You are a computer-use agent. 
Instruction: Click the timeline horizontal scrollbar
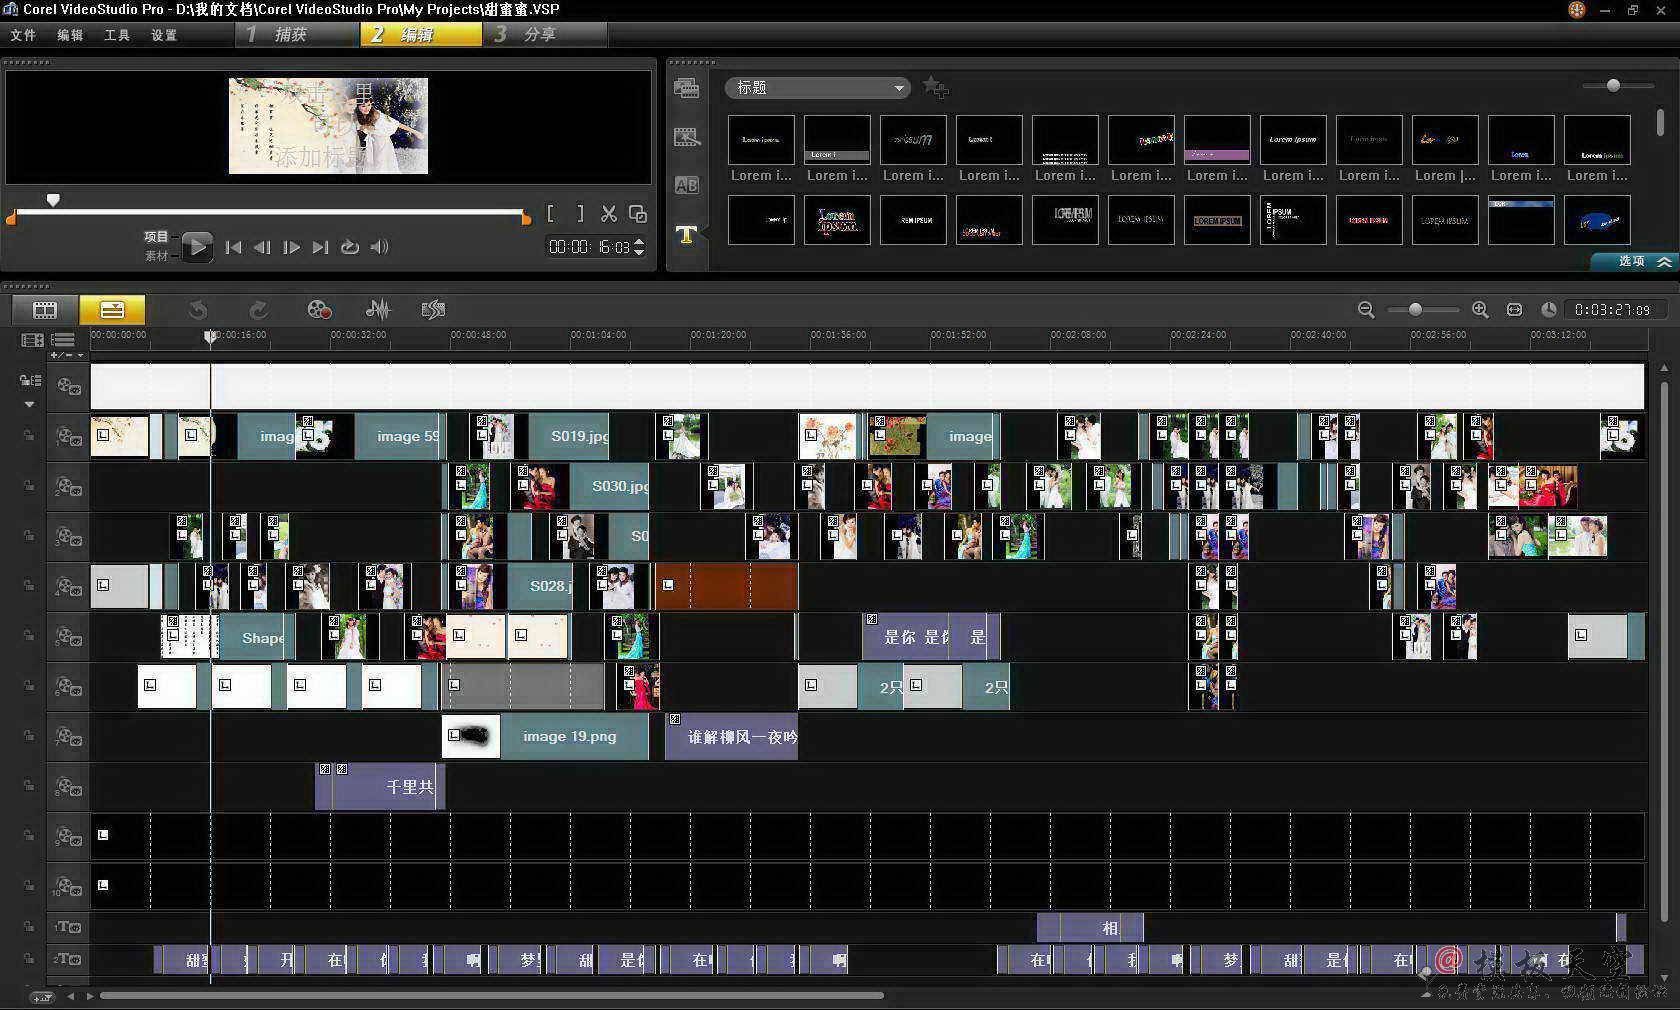(491, 996)
